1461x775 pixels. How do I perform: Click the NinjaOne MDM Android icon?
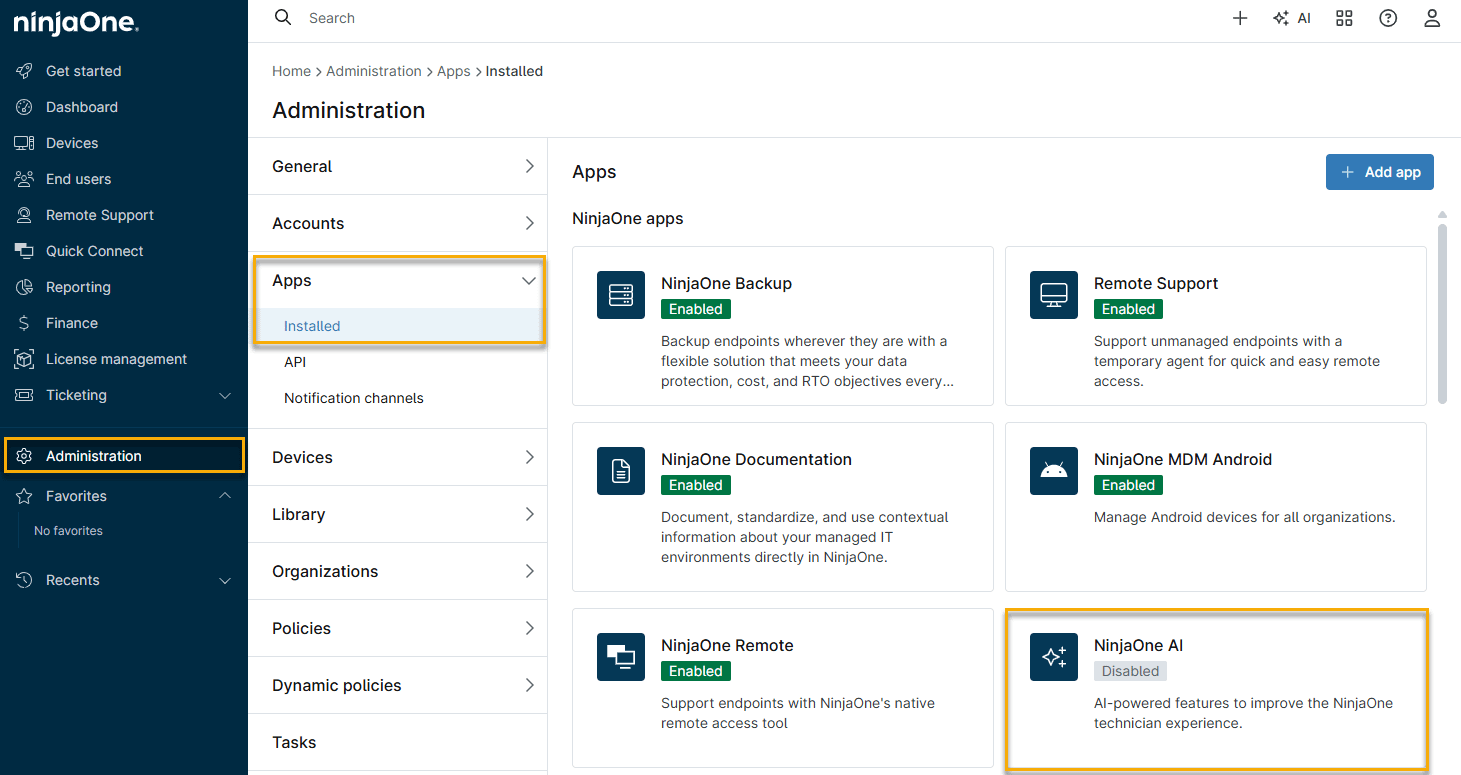click(x=1054, y=471)
